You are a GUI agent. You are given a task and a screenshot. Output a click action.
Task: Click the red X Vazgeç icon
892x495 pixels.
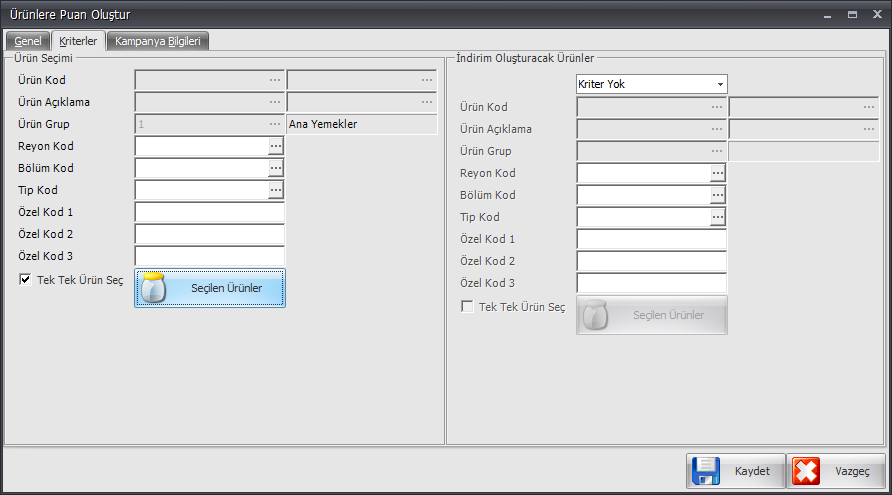(806, 471)
